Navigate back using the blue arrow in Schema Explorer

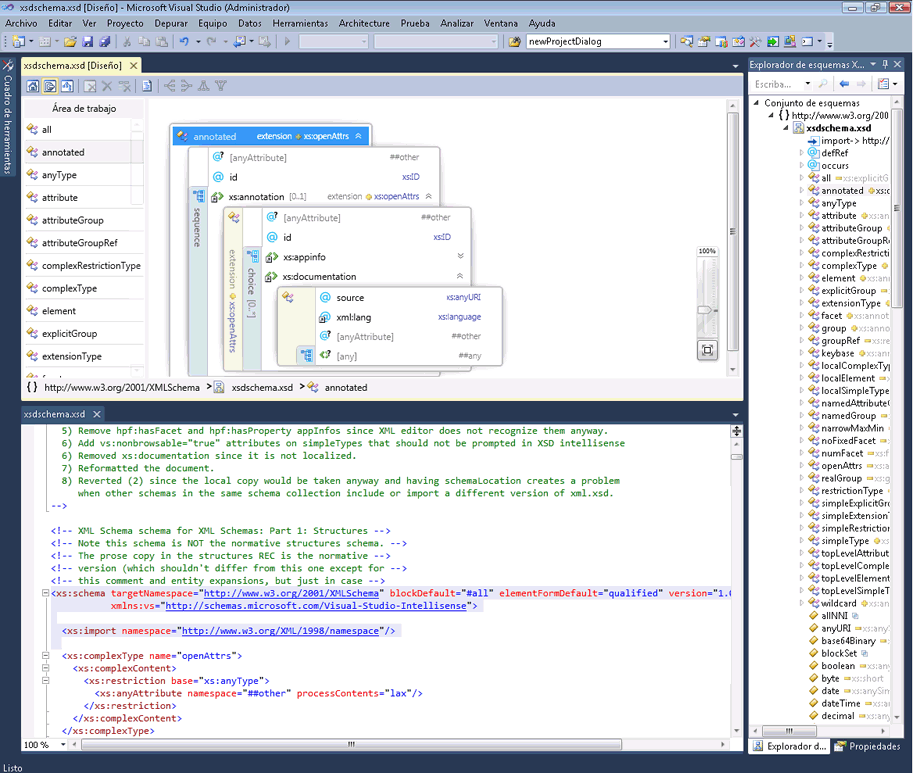pos(844,84)
